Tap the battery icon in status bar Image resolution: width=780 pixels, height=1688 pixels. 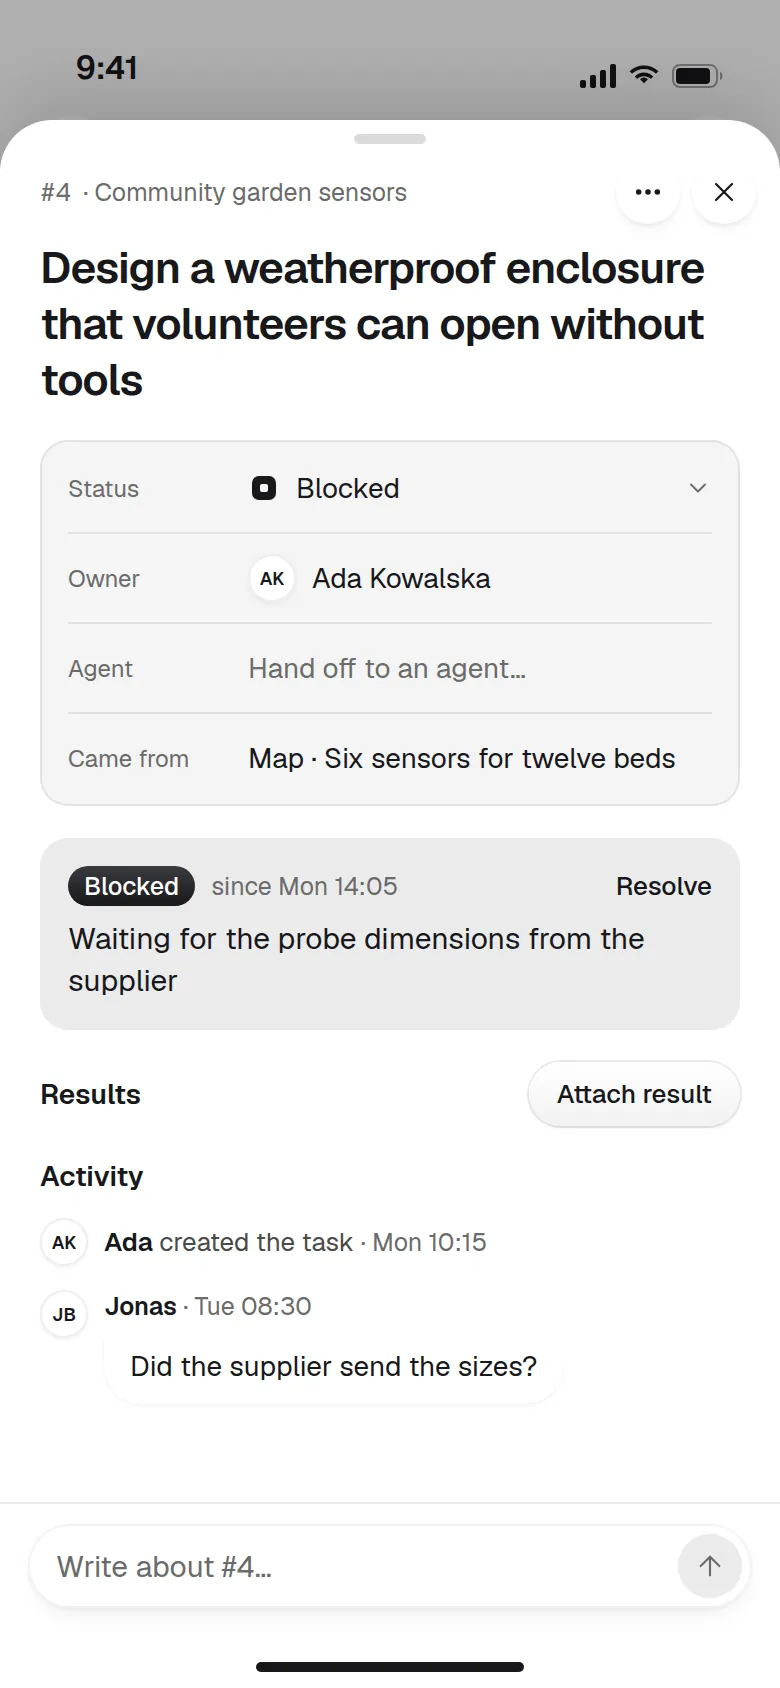click(697, 75)
